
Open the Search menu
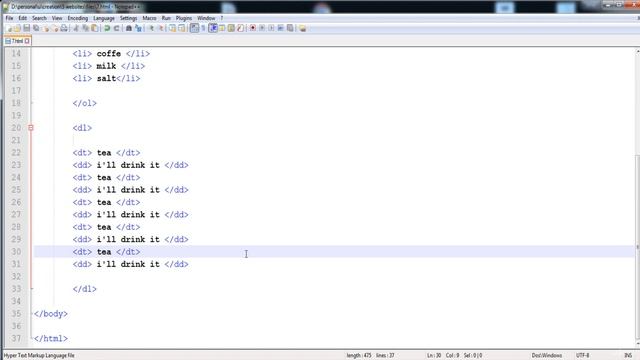click(x=39, y=18)
